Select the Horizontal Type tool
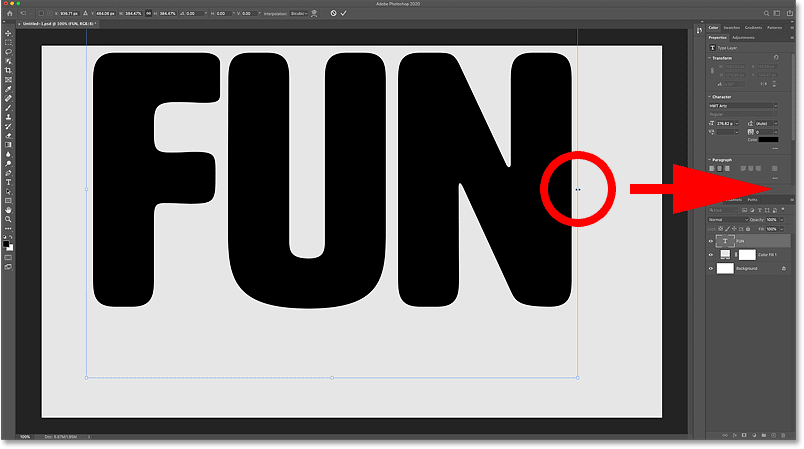 (x=8, y=182)
